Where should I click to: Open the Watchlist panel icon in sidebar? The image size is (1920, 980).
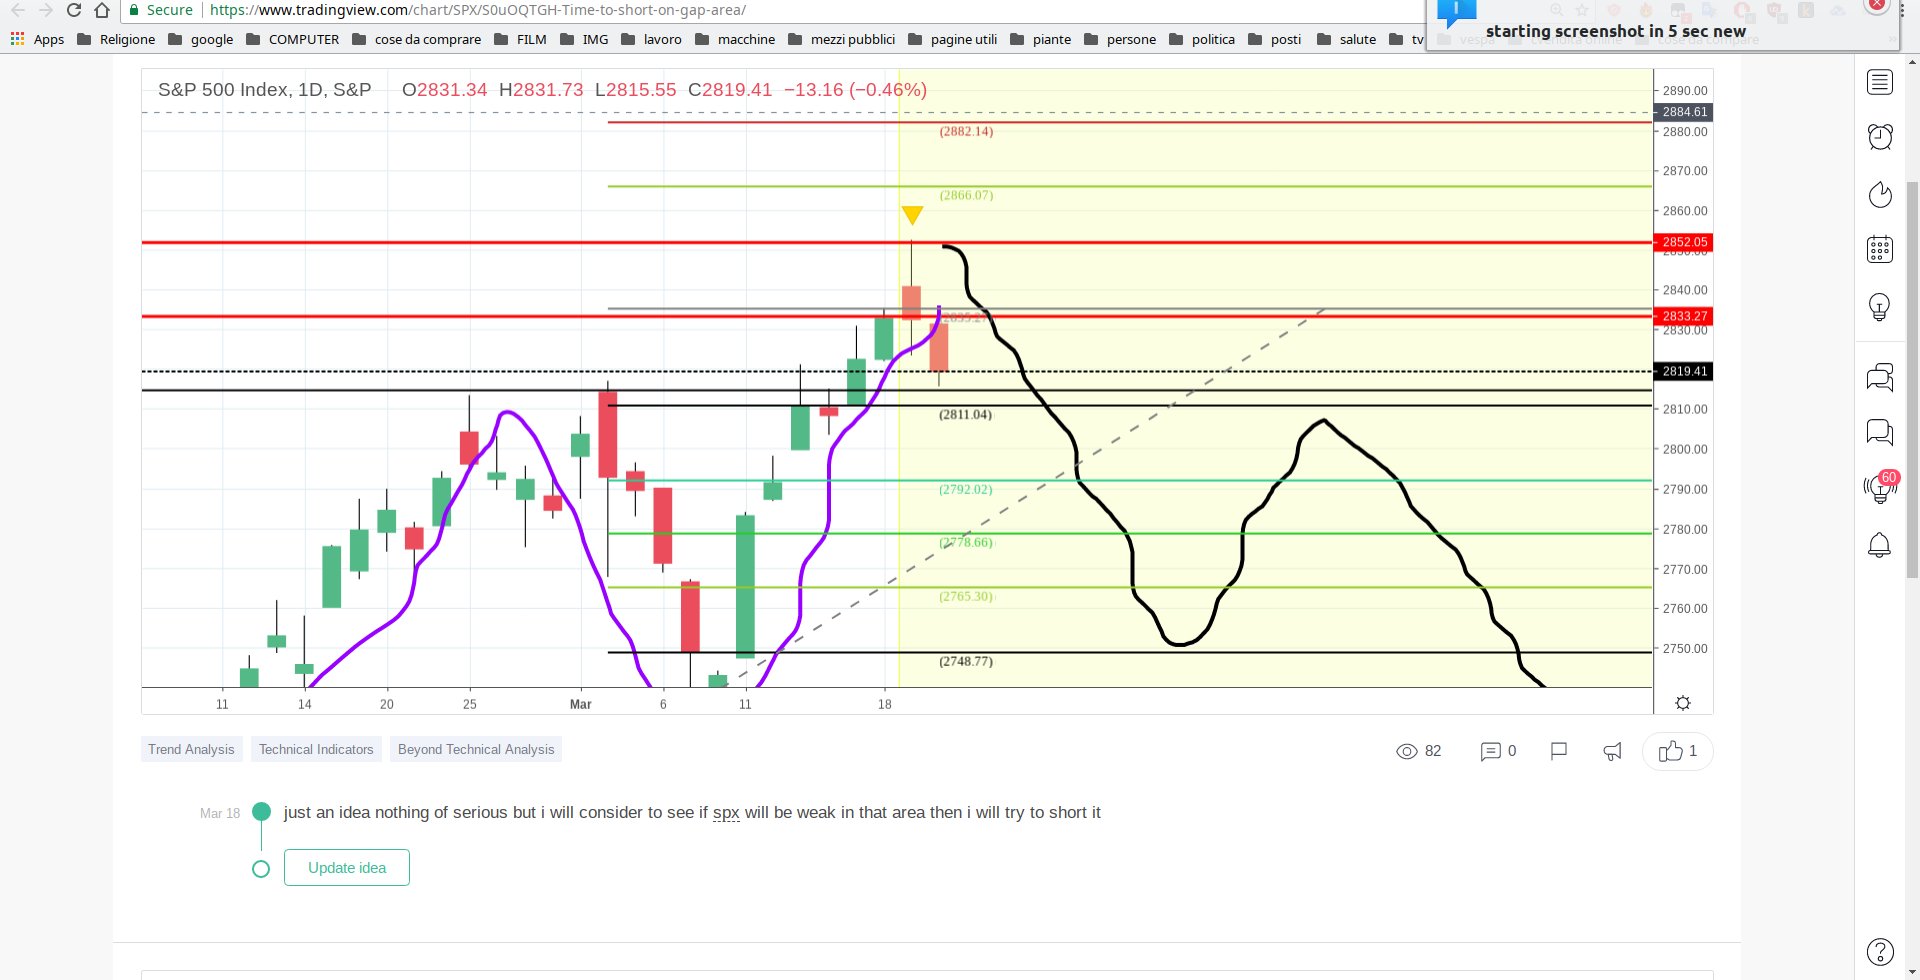pos(1880,82)
